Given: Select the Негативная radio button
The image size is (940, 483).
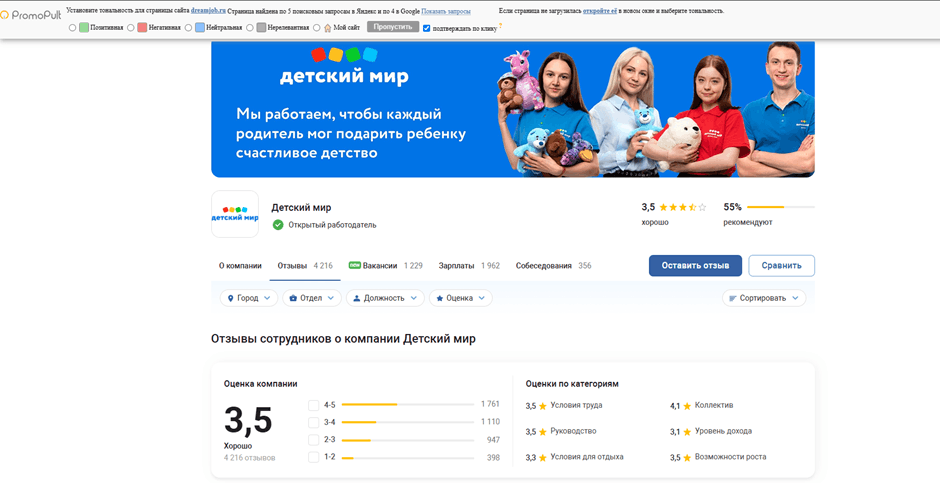Looking at the screenshot, I should coord(131,28).
